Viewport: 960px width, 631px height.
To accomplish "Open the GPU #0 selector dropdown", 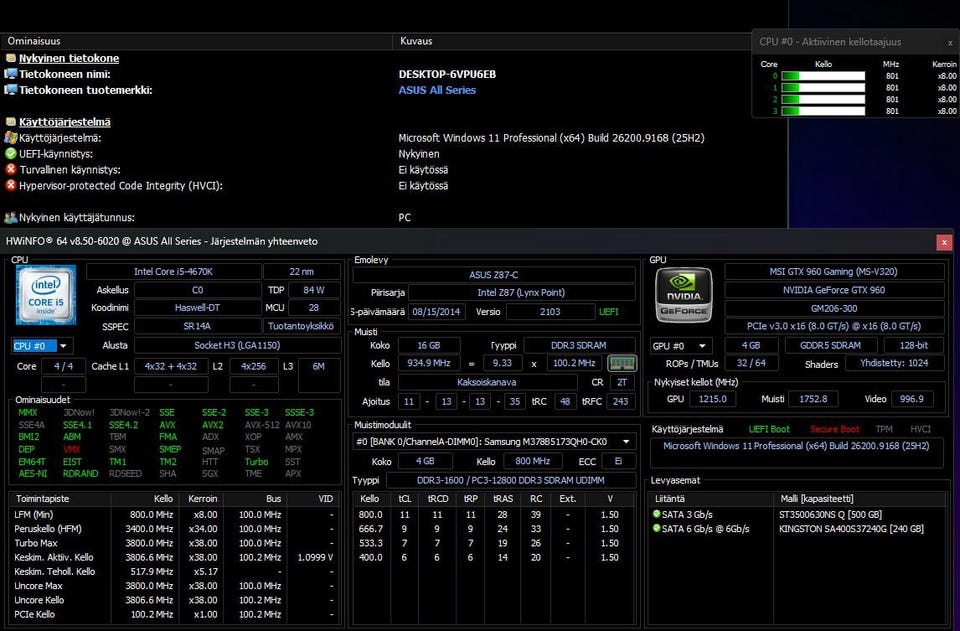I will 681,346.
